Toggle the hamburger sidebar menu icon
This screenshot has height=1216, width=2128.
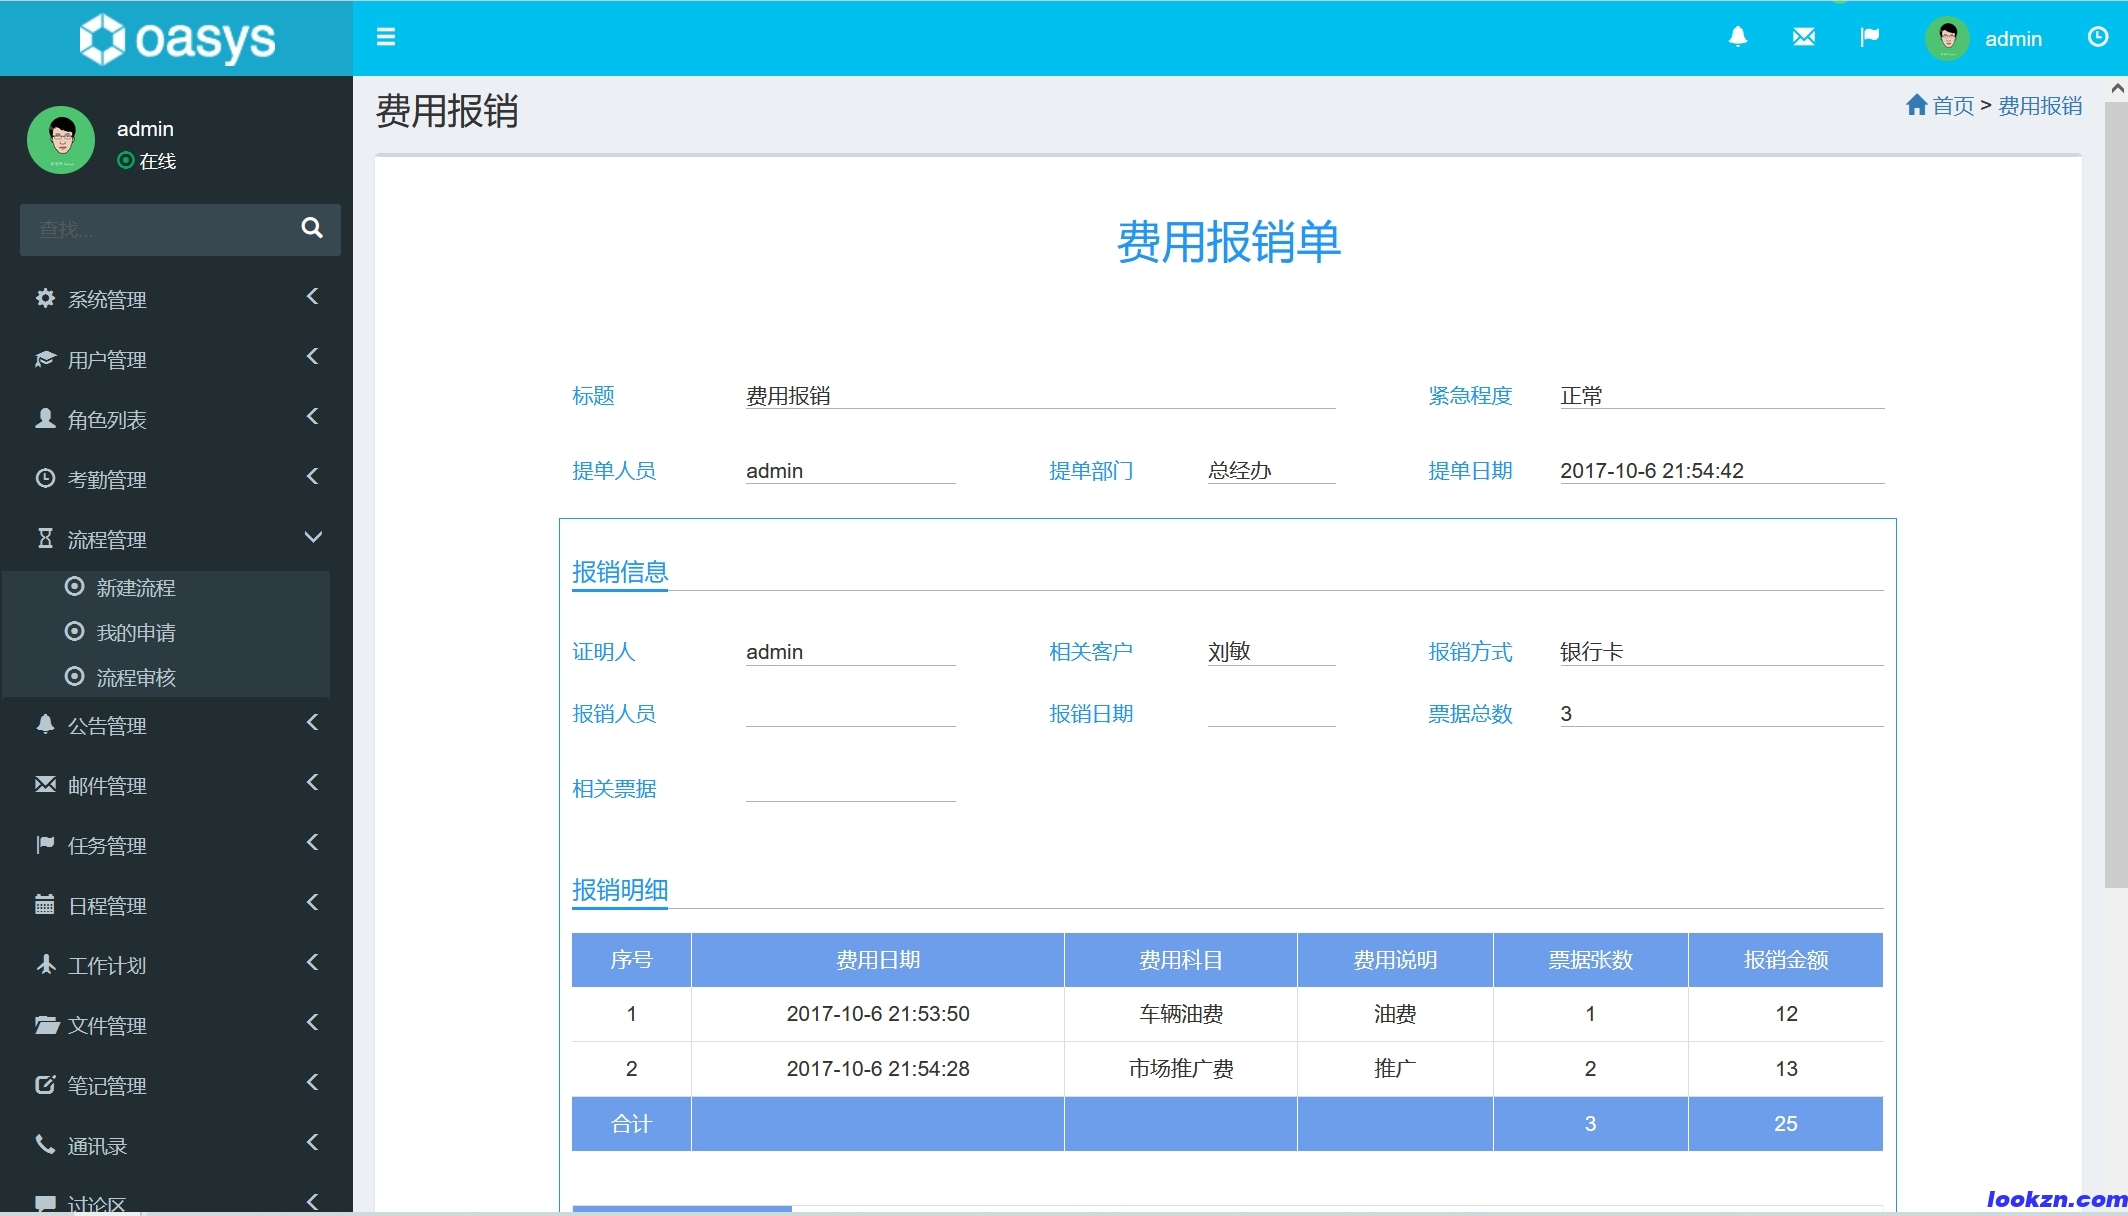(x=386, y=37)
